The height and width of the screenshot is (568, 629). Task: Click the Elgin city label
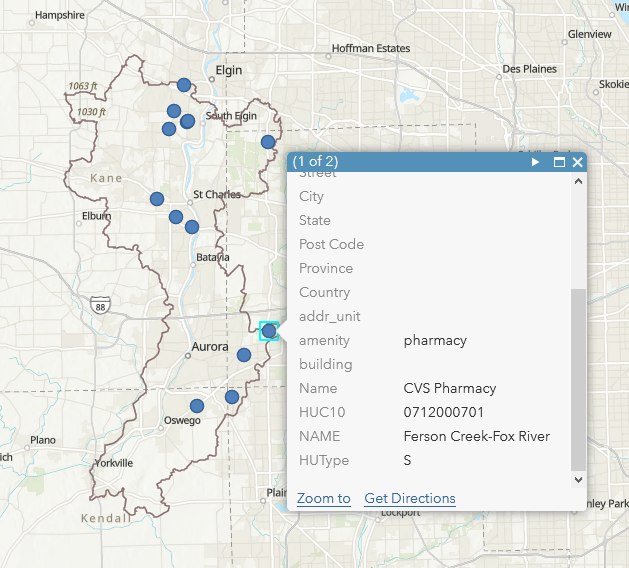point(229,70)
